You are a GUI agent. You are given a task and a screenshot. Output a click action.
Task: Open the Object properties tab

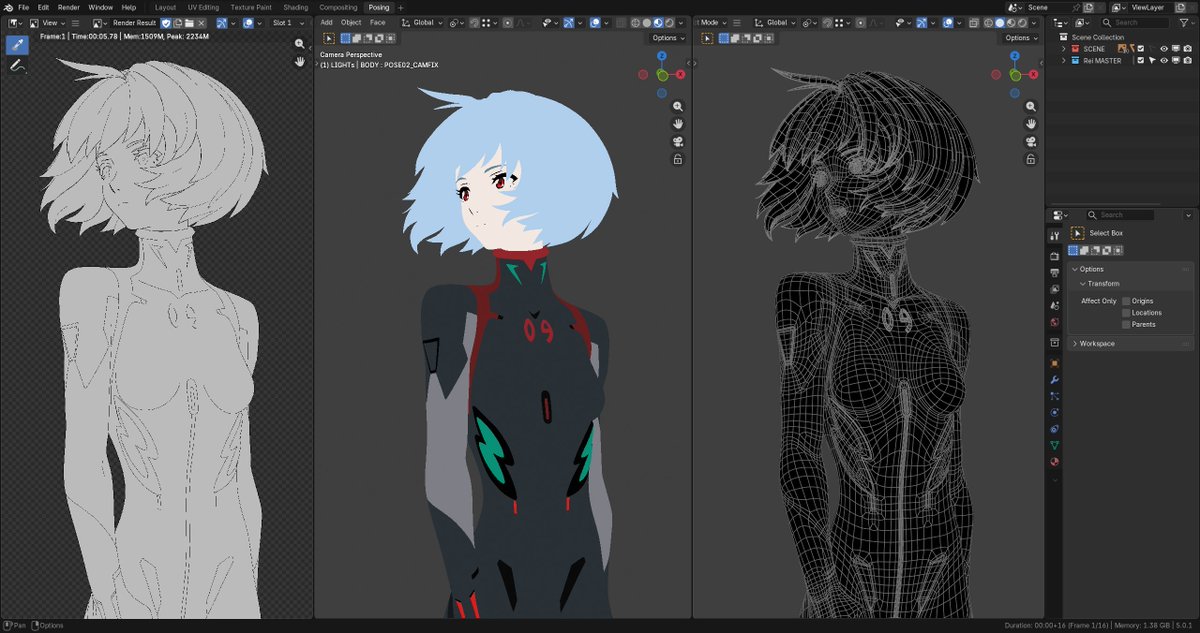click(1054, 363)
